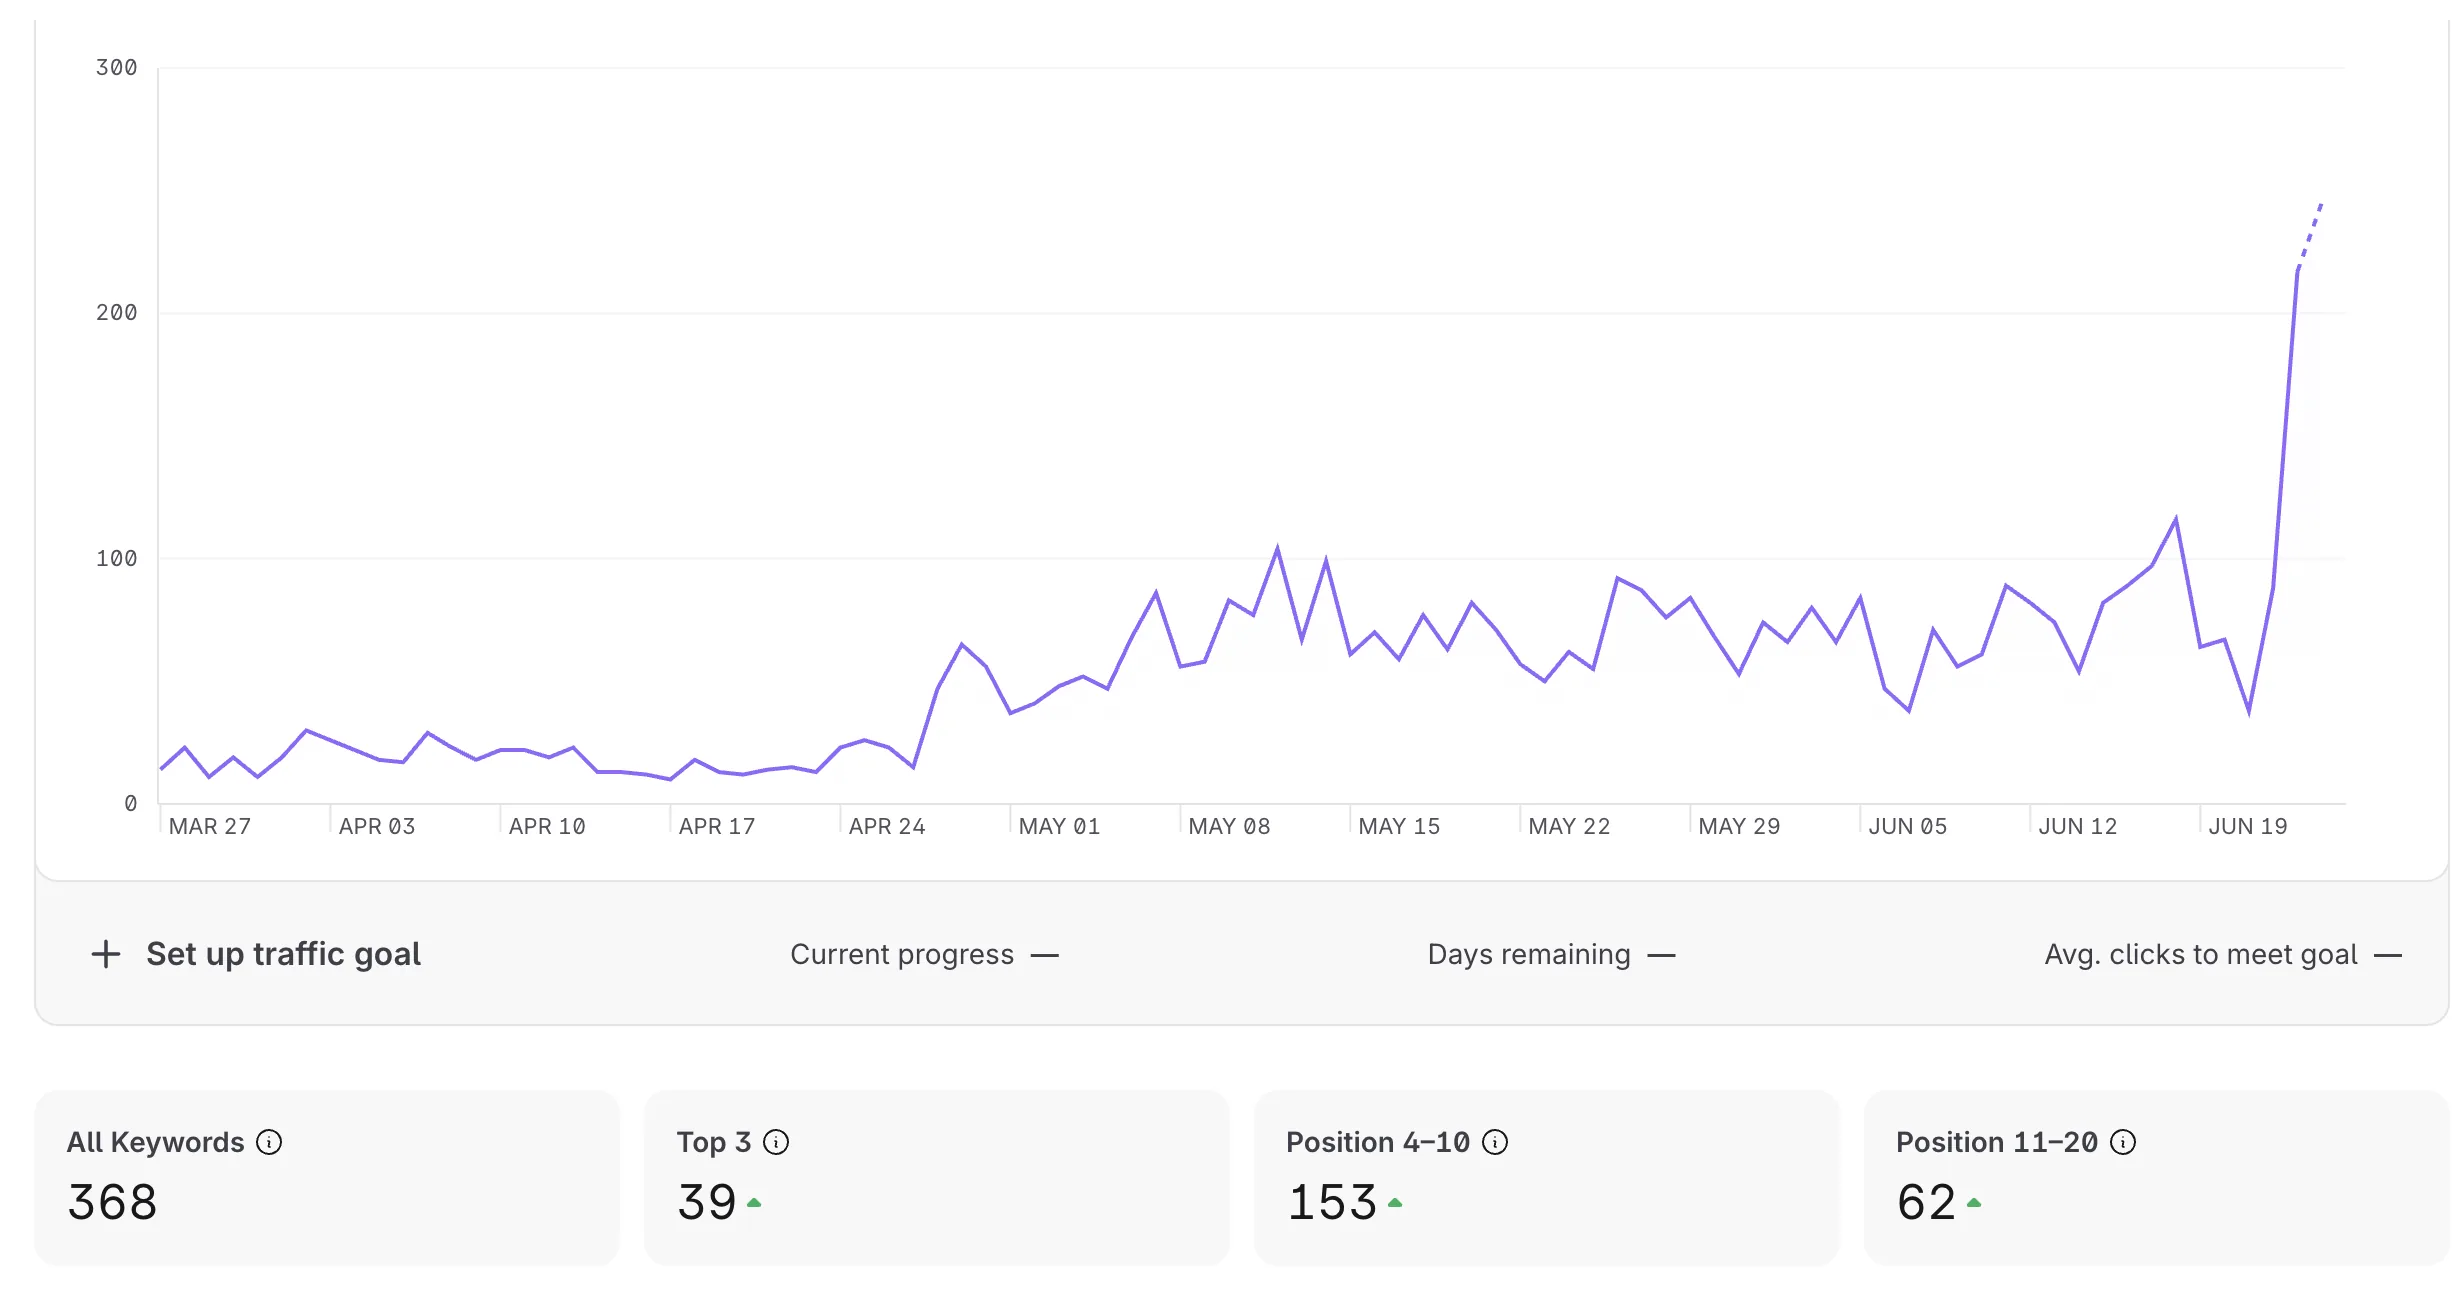Click the MAR 27 axis label
The width and height of the screenshot is (2460, 1292).
(210, 827)
